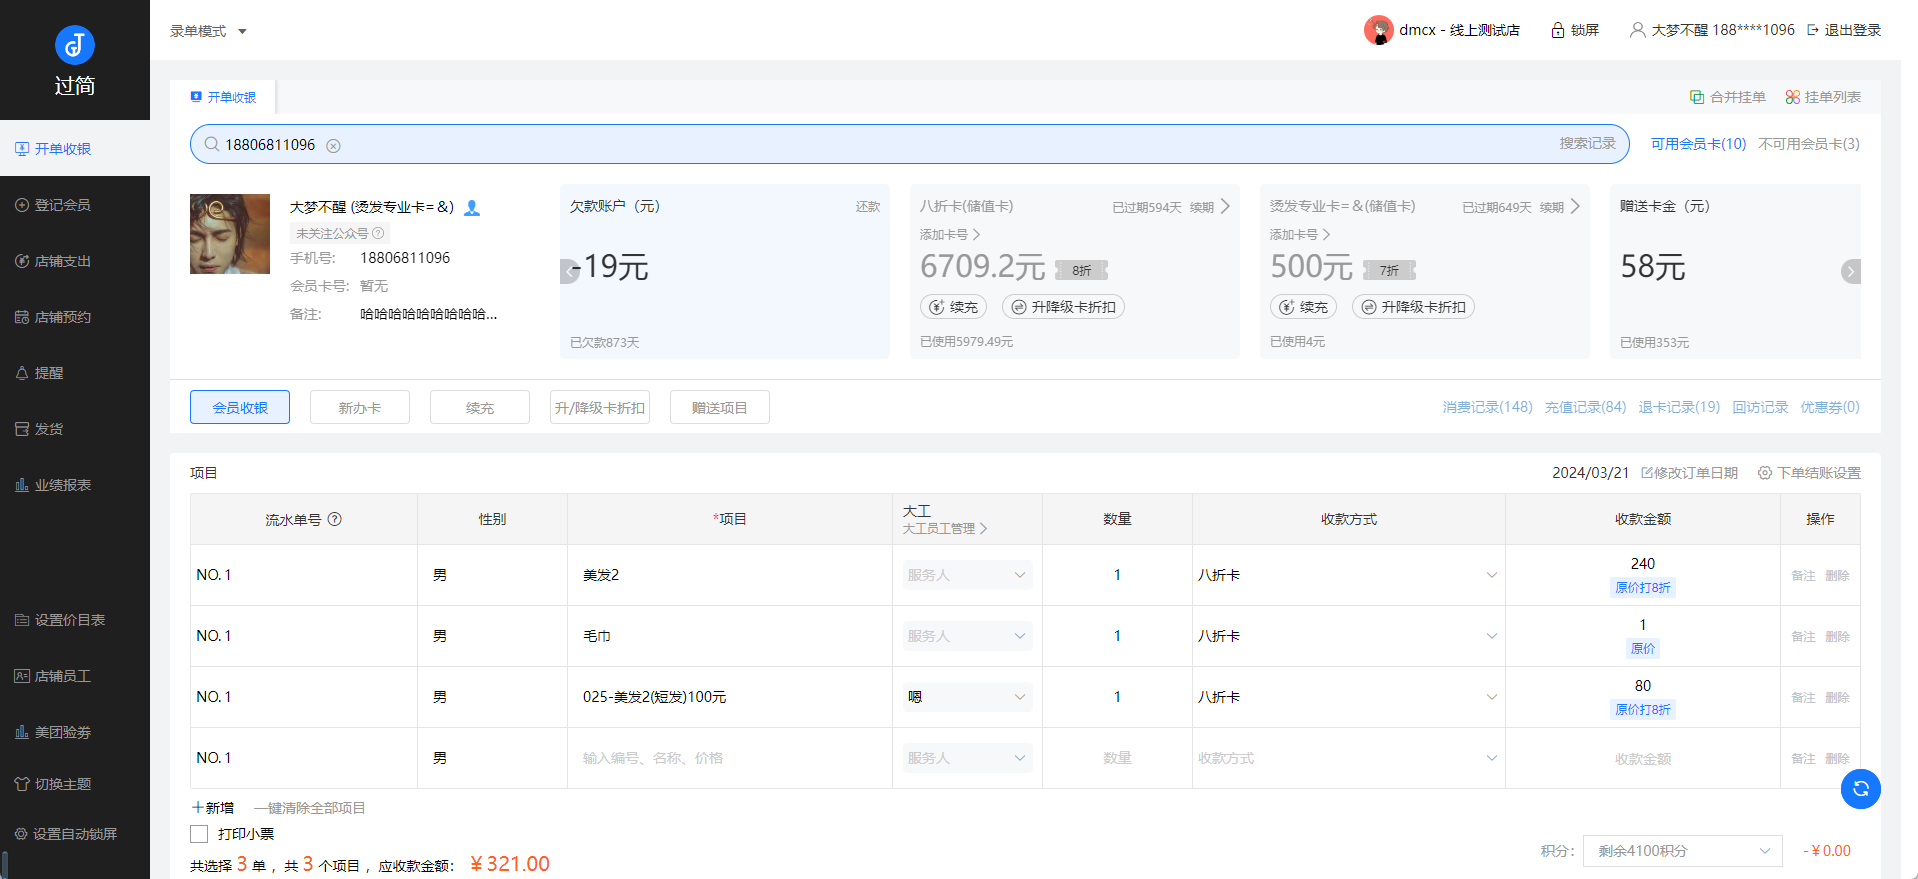Delete the 毛巾 row
Screen dimensions: 1918x879
1837,637
